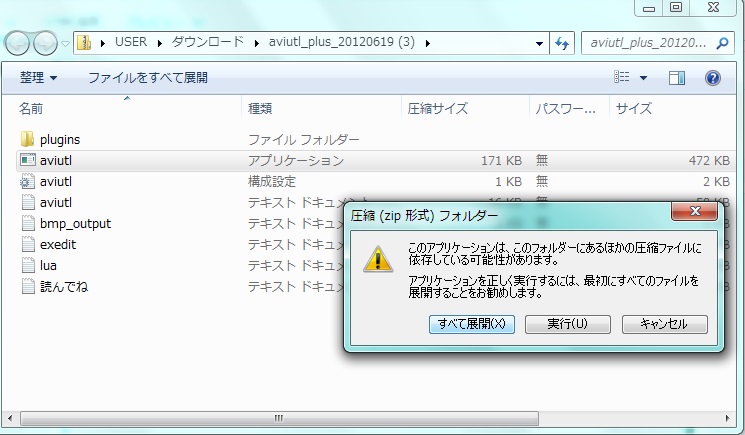
Task: Select the bmp_output file name
Action: point(75,224)
